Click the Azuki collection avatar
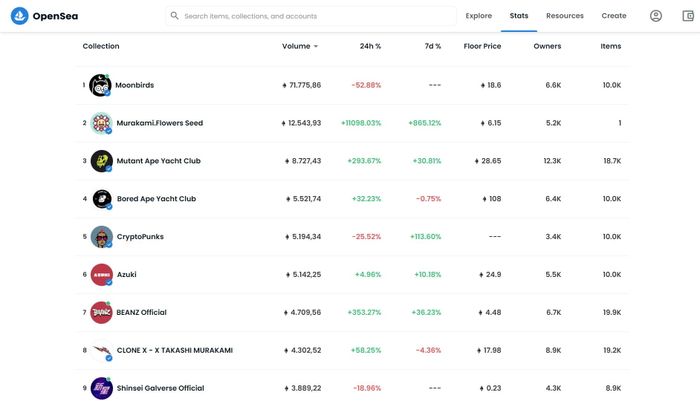 coord(102,275)
